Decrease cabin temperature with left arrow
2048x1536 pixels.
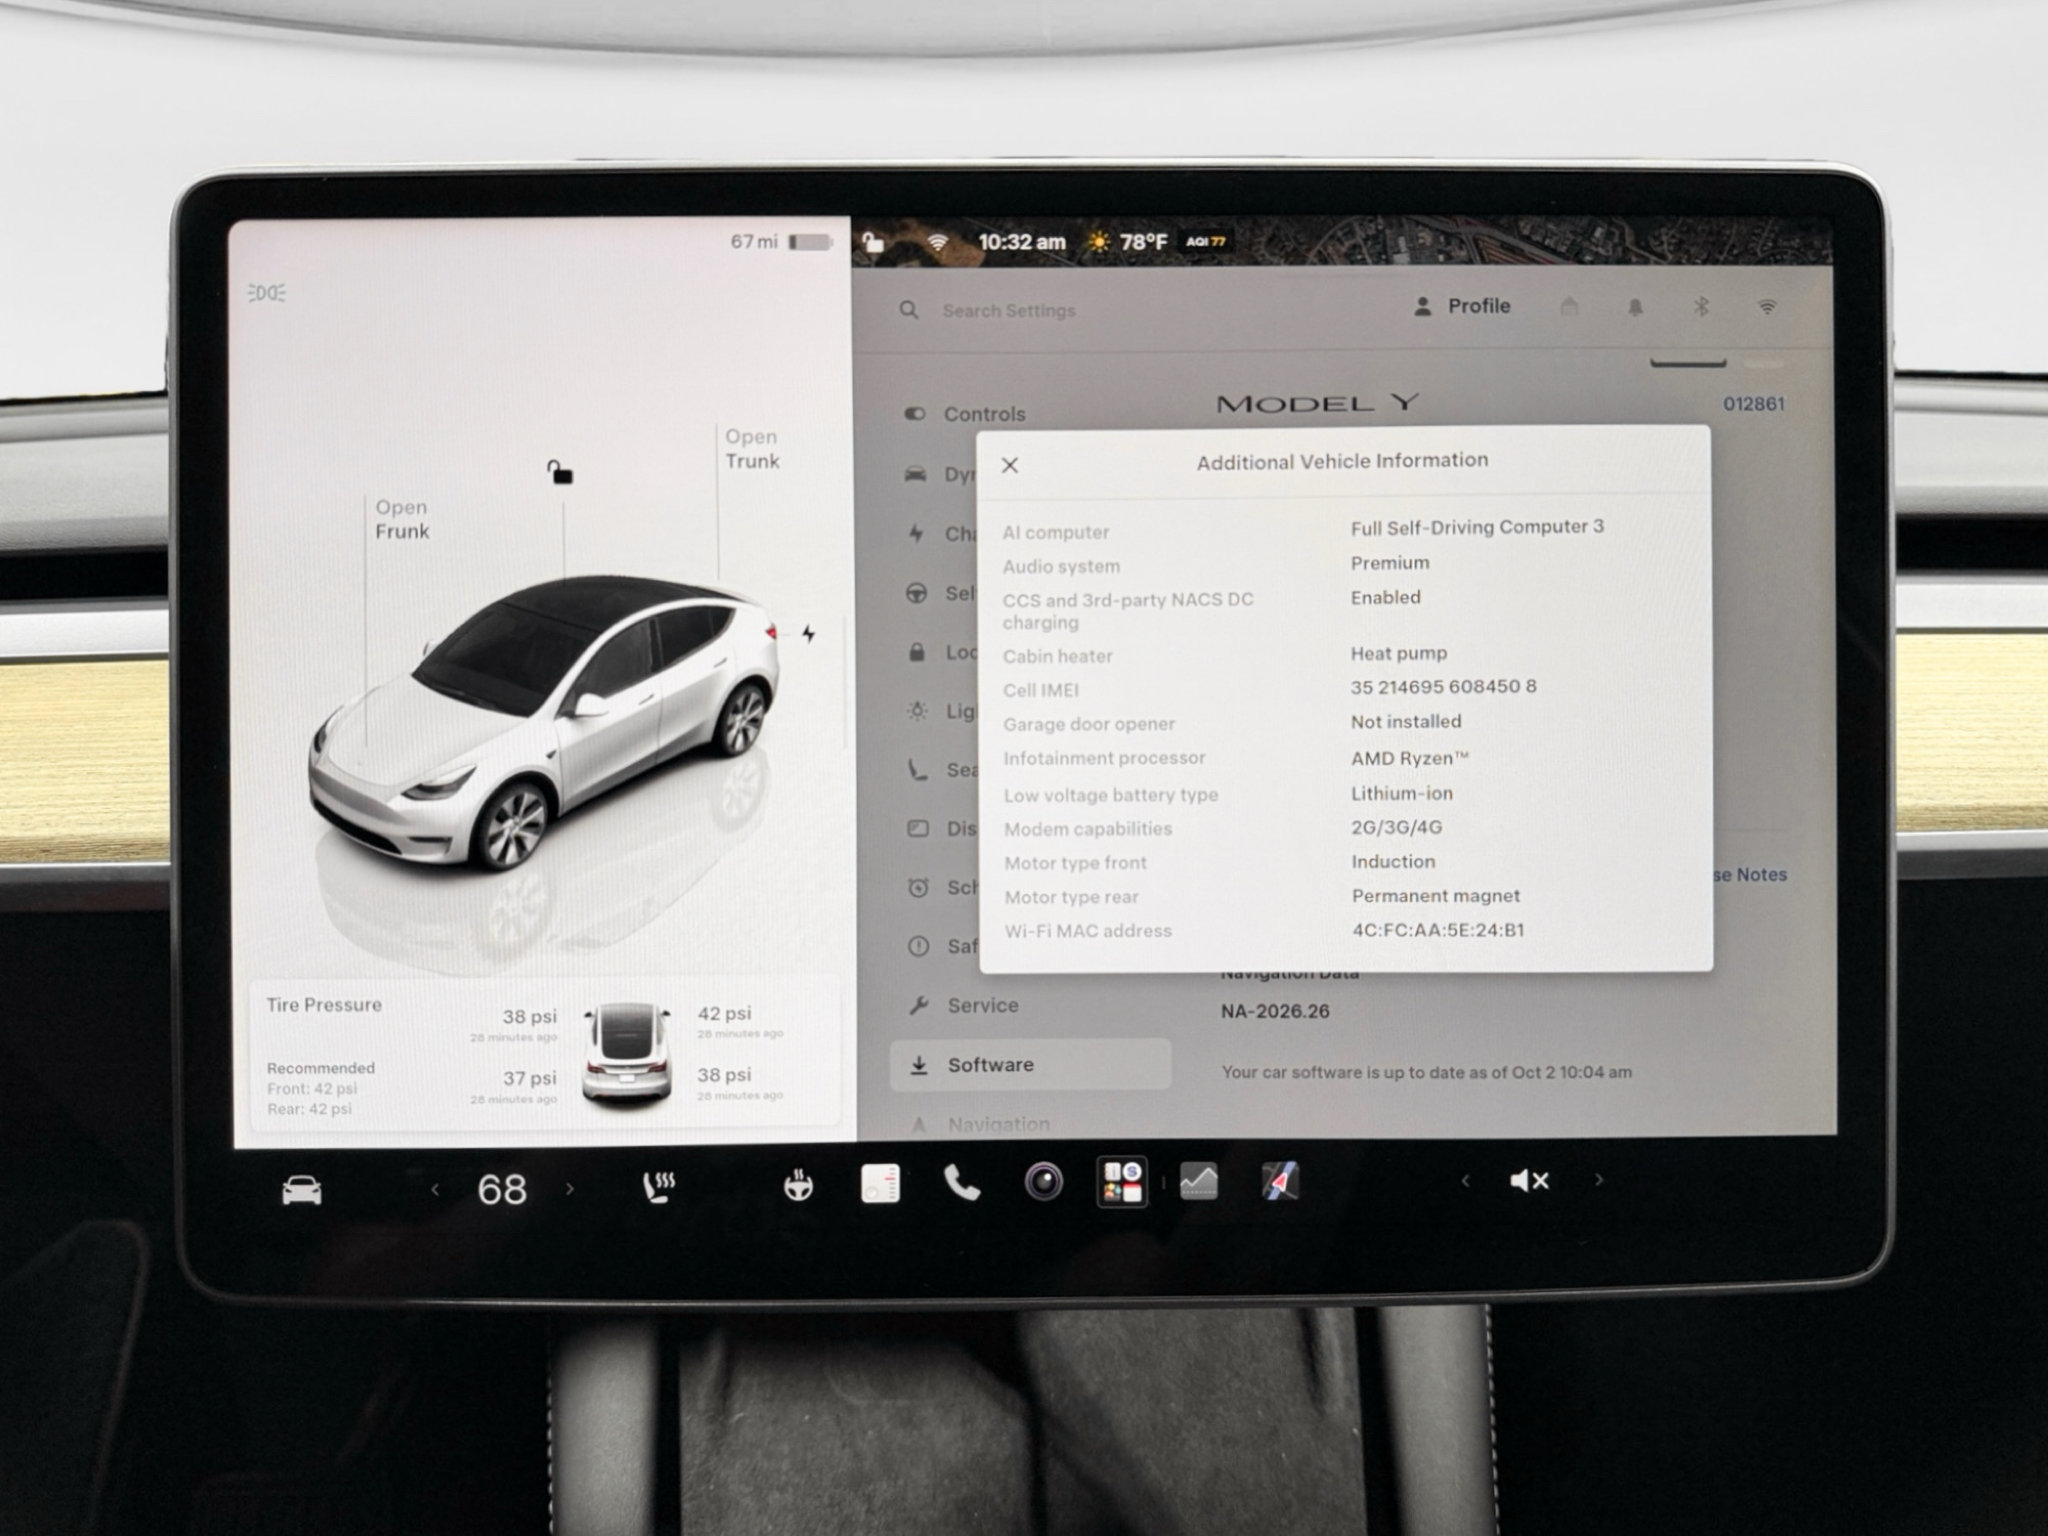click(435, 1189)
